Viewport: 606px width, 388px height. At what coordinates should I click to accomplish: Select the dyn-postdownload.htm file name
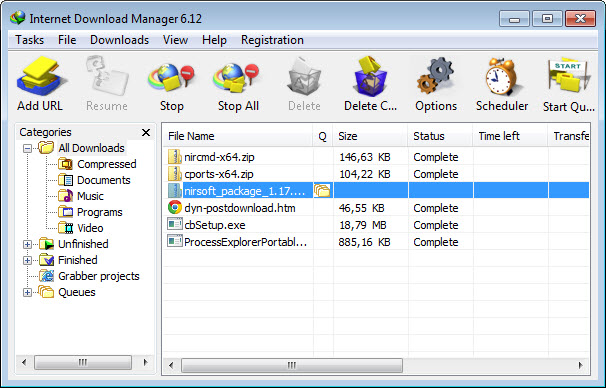point(240,208)
